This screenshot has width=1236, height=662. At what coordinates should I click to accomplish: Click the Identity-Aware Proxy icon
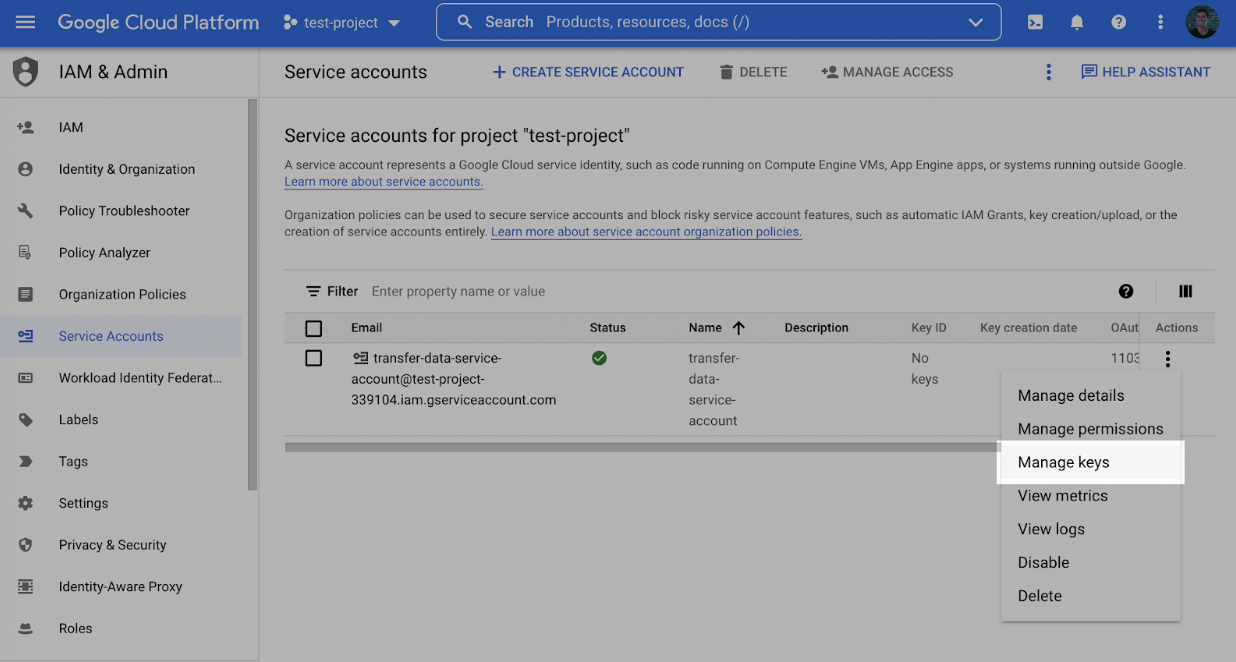26,587
